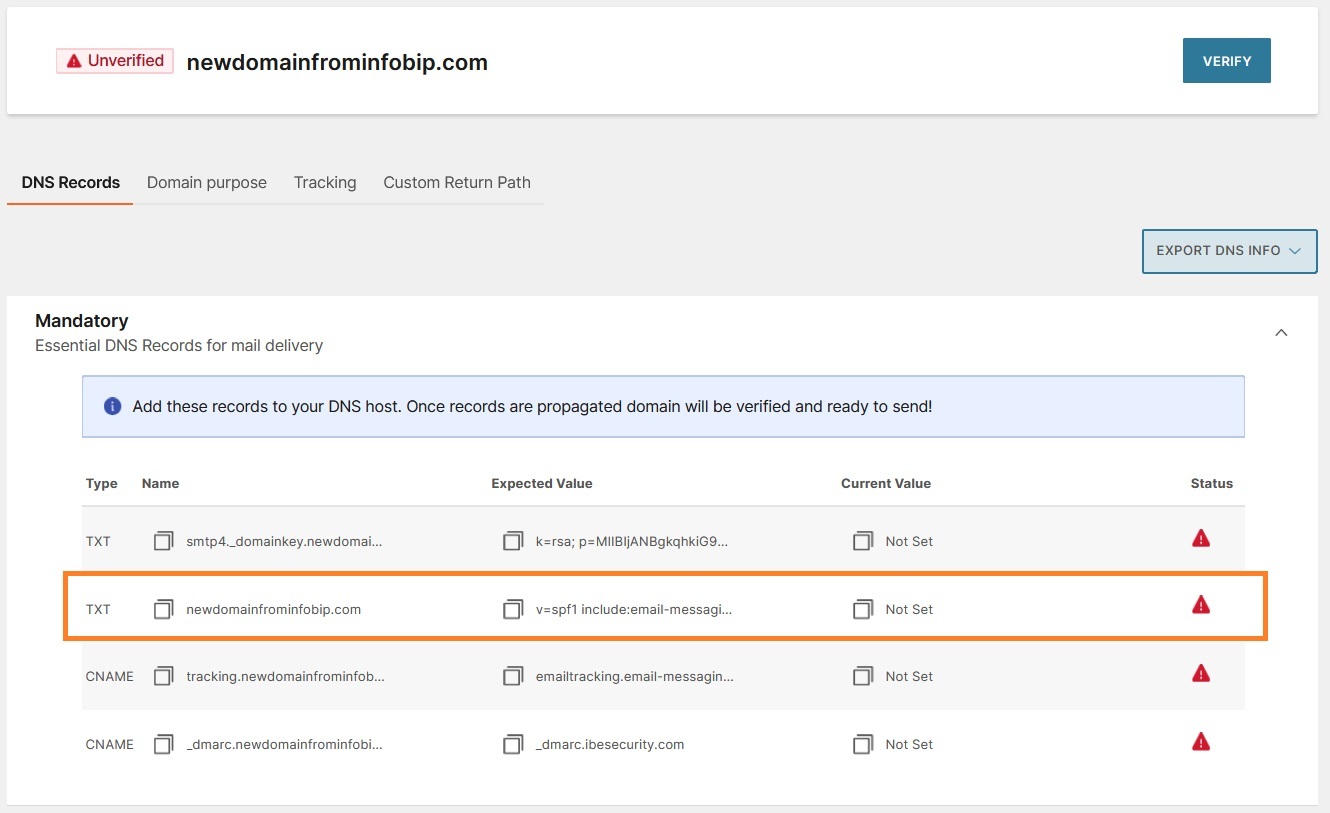Click the tracking.newdomainfrominfob... name text
The width and height of the screenshot is (1330, 813).
coord(285,676)
